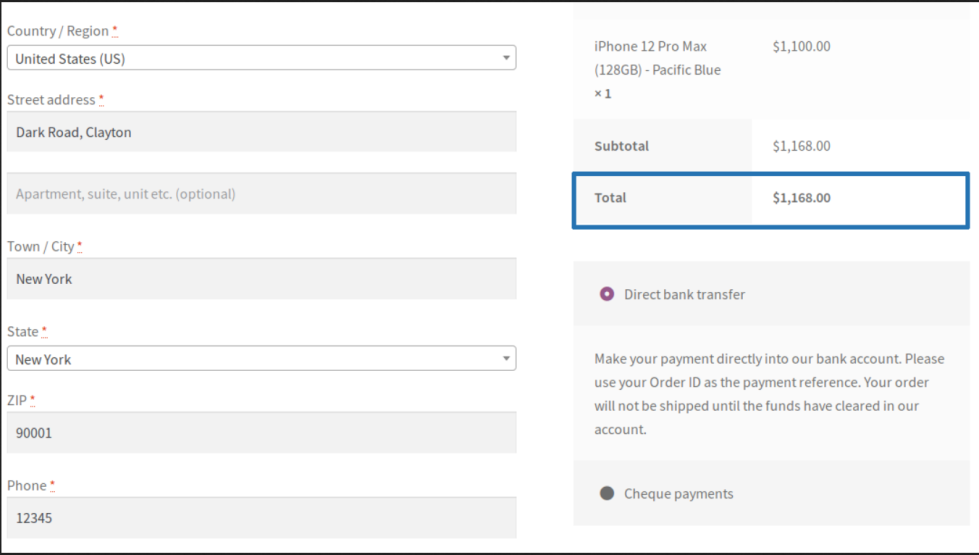Choose the Cheque payments radio option
The height and width of the screenshot is (555, 979).
(606, 493)
